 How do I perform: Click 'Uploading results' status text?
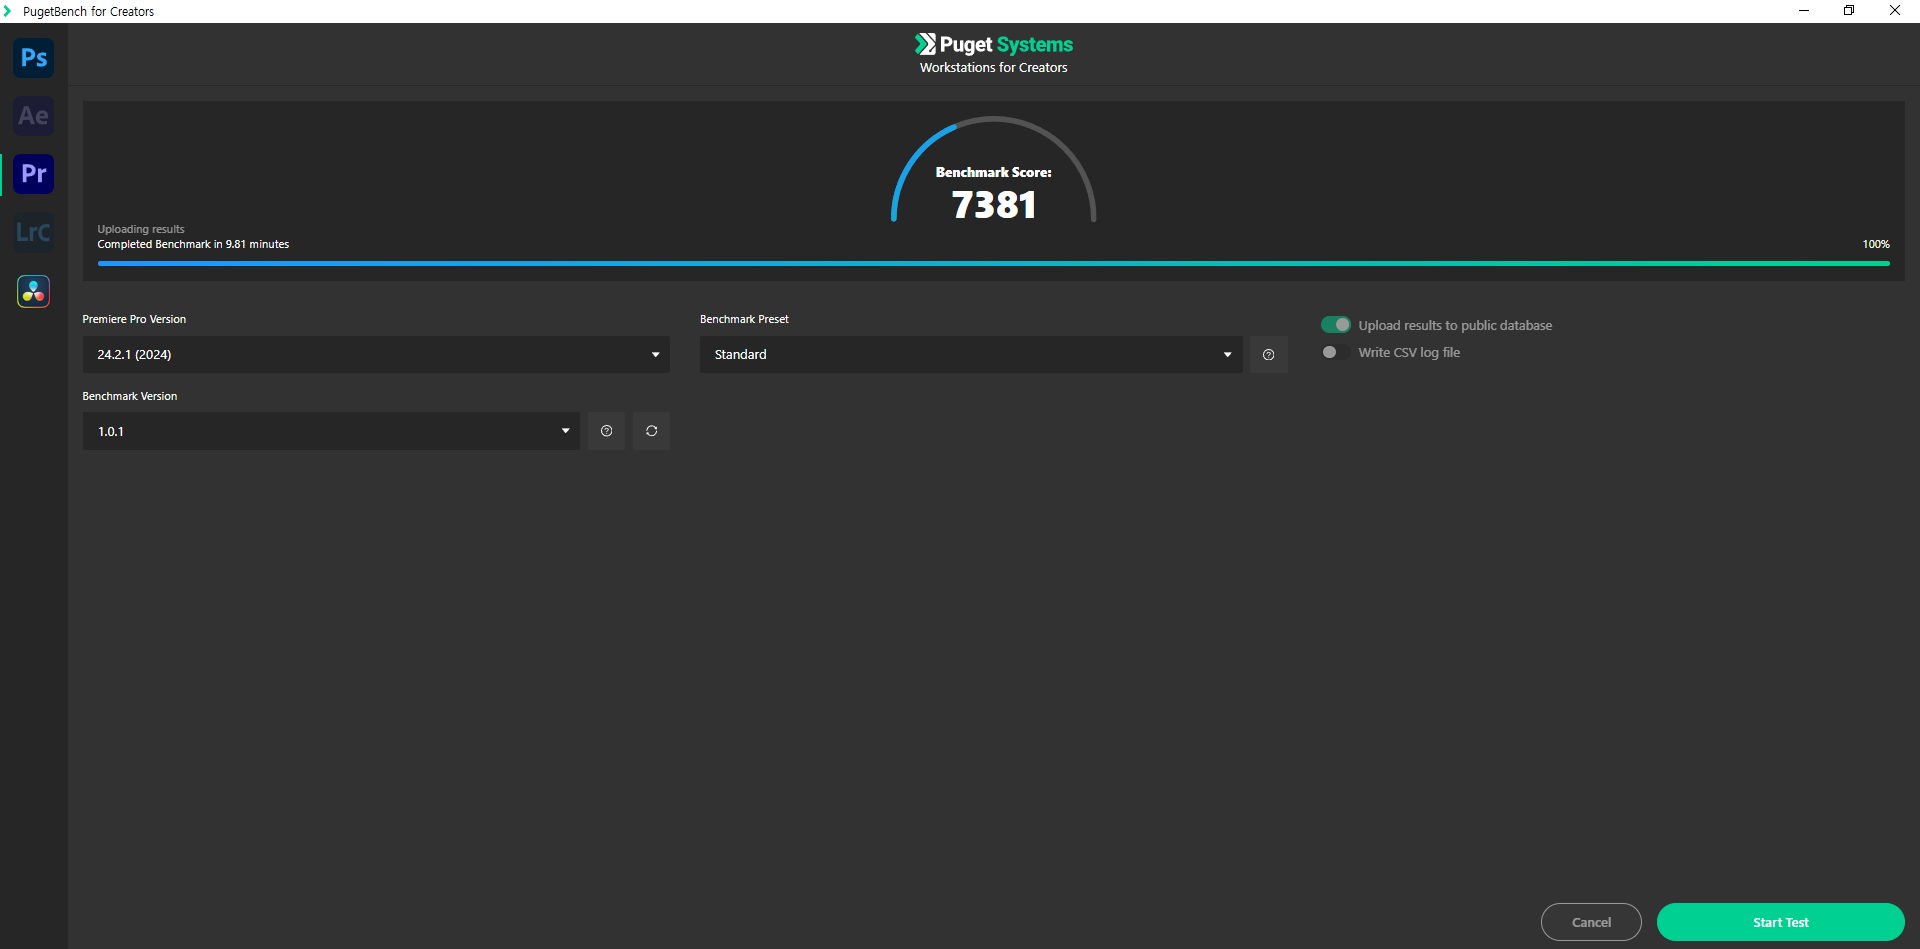(141, 229)
